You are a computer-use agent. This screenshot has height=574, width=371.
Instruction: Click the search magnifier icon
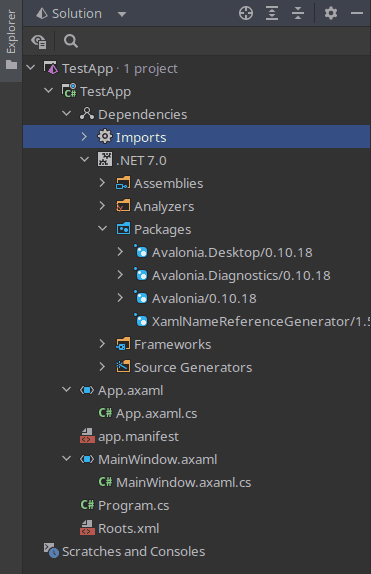71,41
